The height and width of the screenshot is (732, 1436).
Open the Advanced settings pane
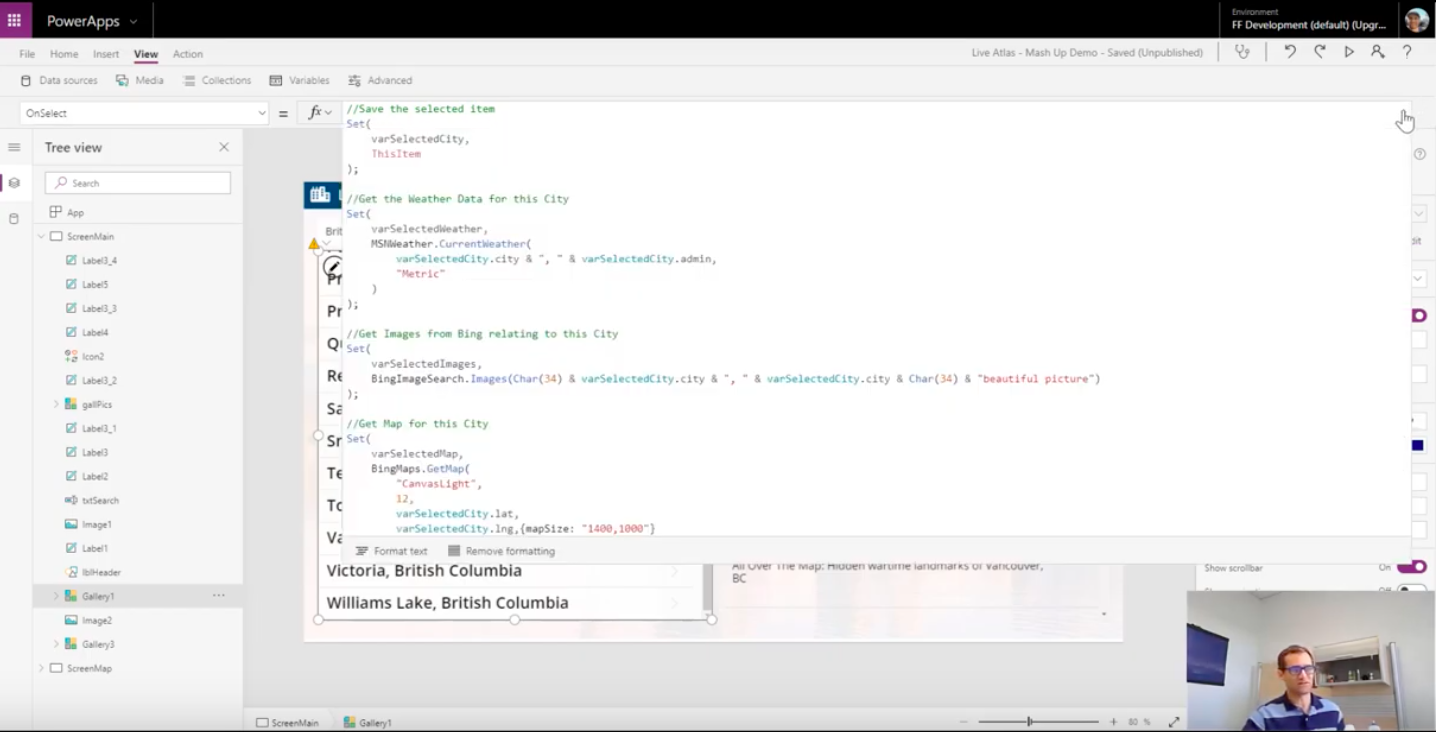pos(380,80)
